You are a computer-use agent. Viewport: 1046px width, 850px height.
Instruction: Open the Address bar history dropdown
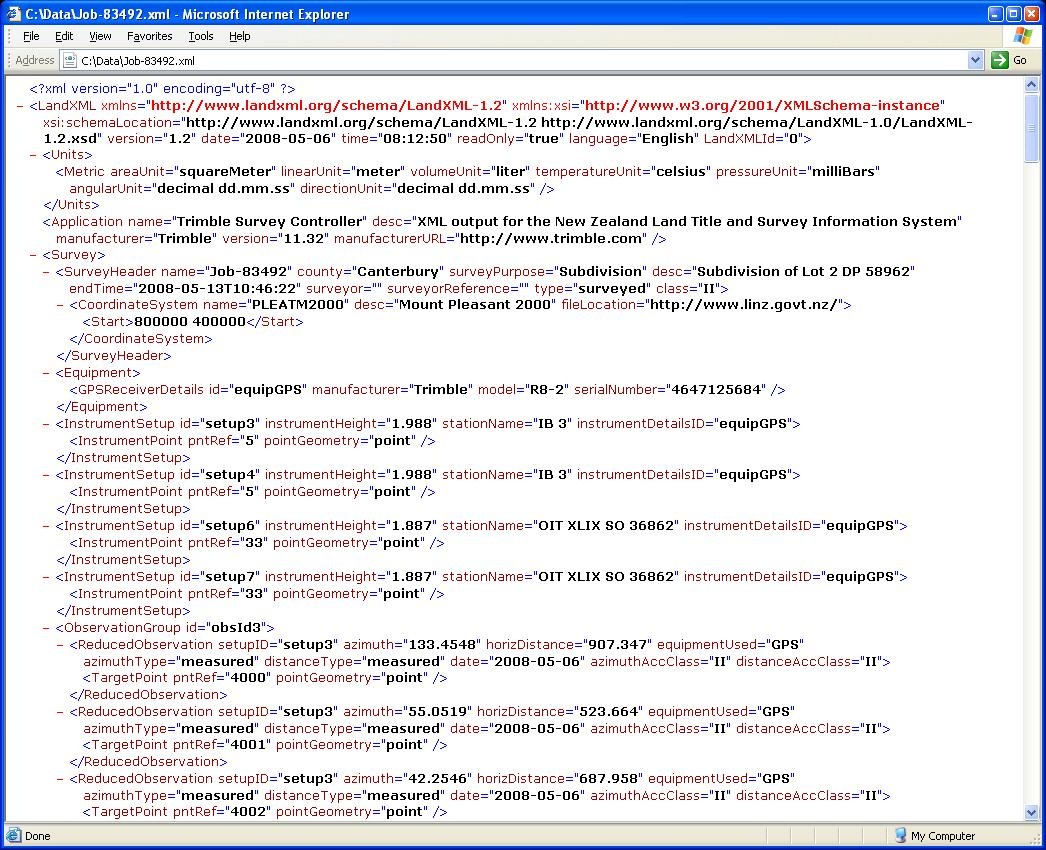[x=977, y=59]
